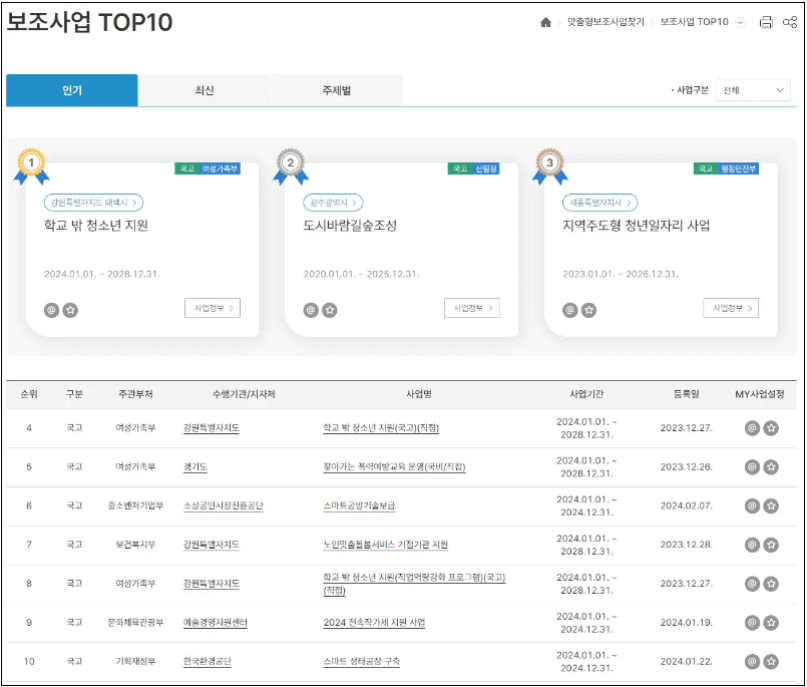Click the 도시바람길숲조성 card title
This screenshot has width=807, height=687.
tap(350, 226)
